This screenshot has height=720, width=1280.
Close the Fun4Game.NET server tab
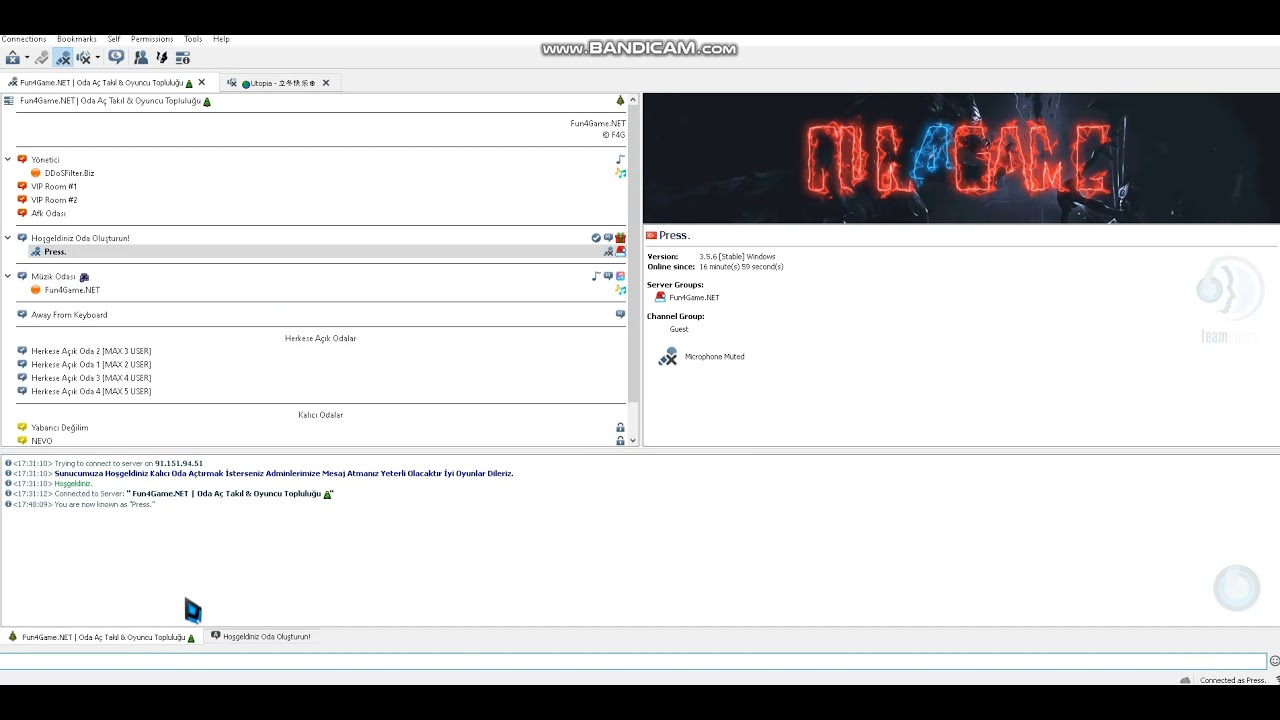click(202, 83)
